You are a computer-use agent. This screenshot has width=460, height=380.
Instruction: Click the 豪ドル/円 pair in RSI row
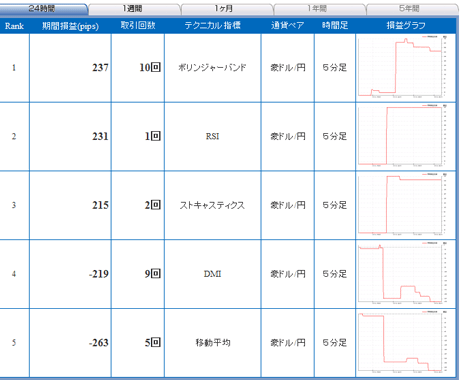(288, 136)
